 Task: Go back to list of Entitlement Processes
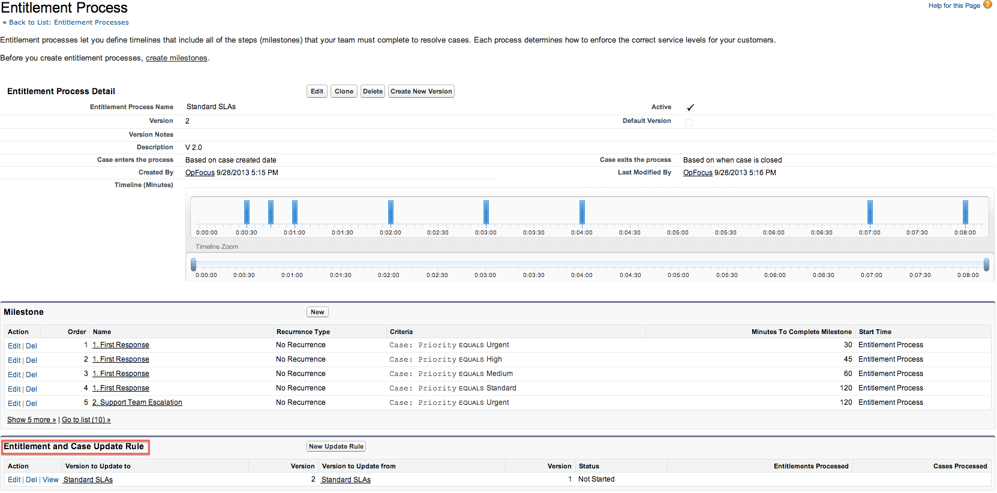pos(68,22)
